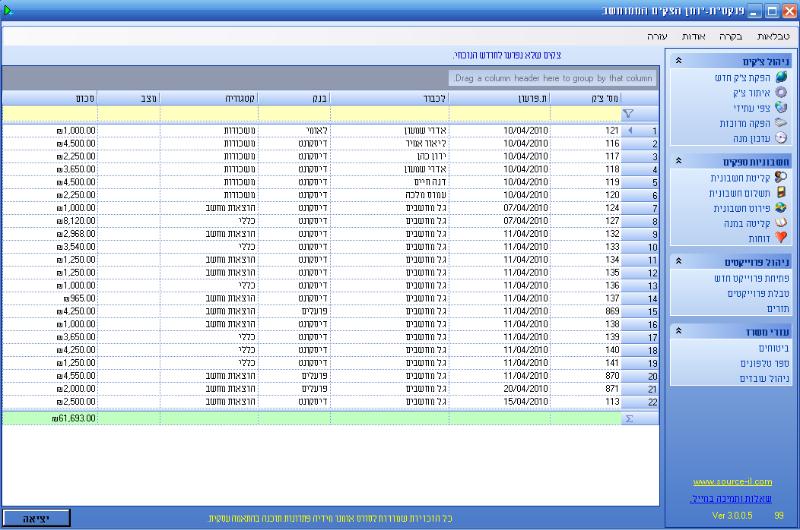Click the globe icon for הפקת צ'ק חדש
This screenshot has width=800, height=530.
[x=781, y=77]
